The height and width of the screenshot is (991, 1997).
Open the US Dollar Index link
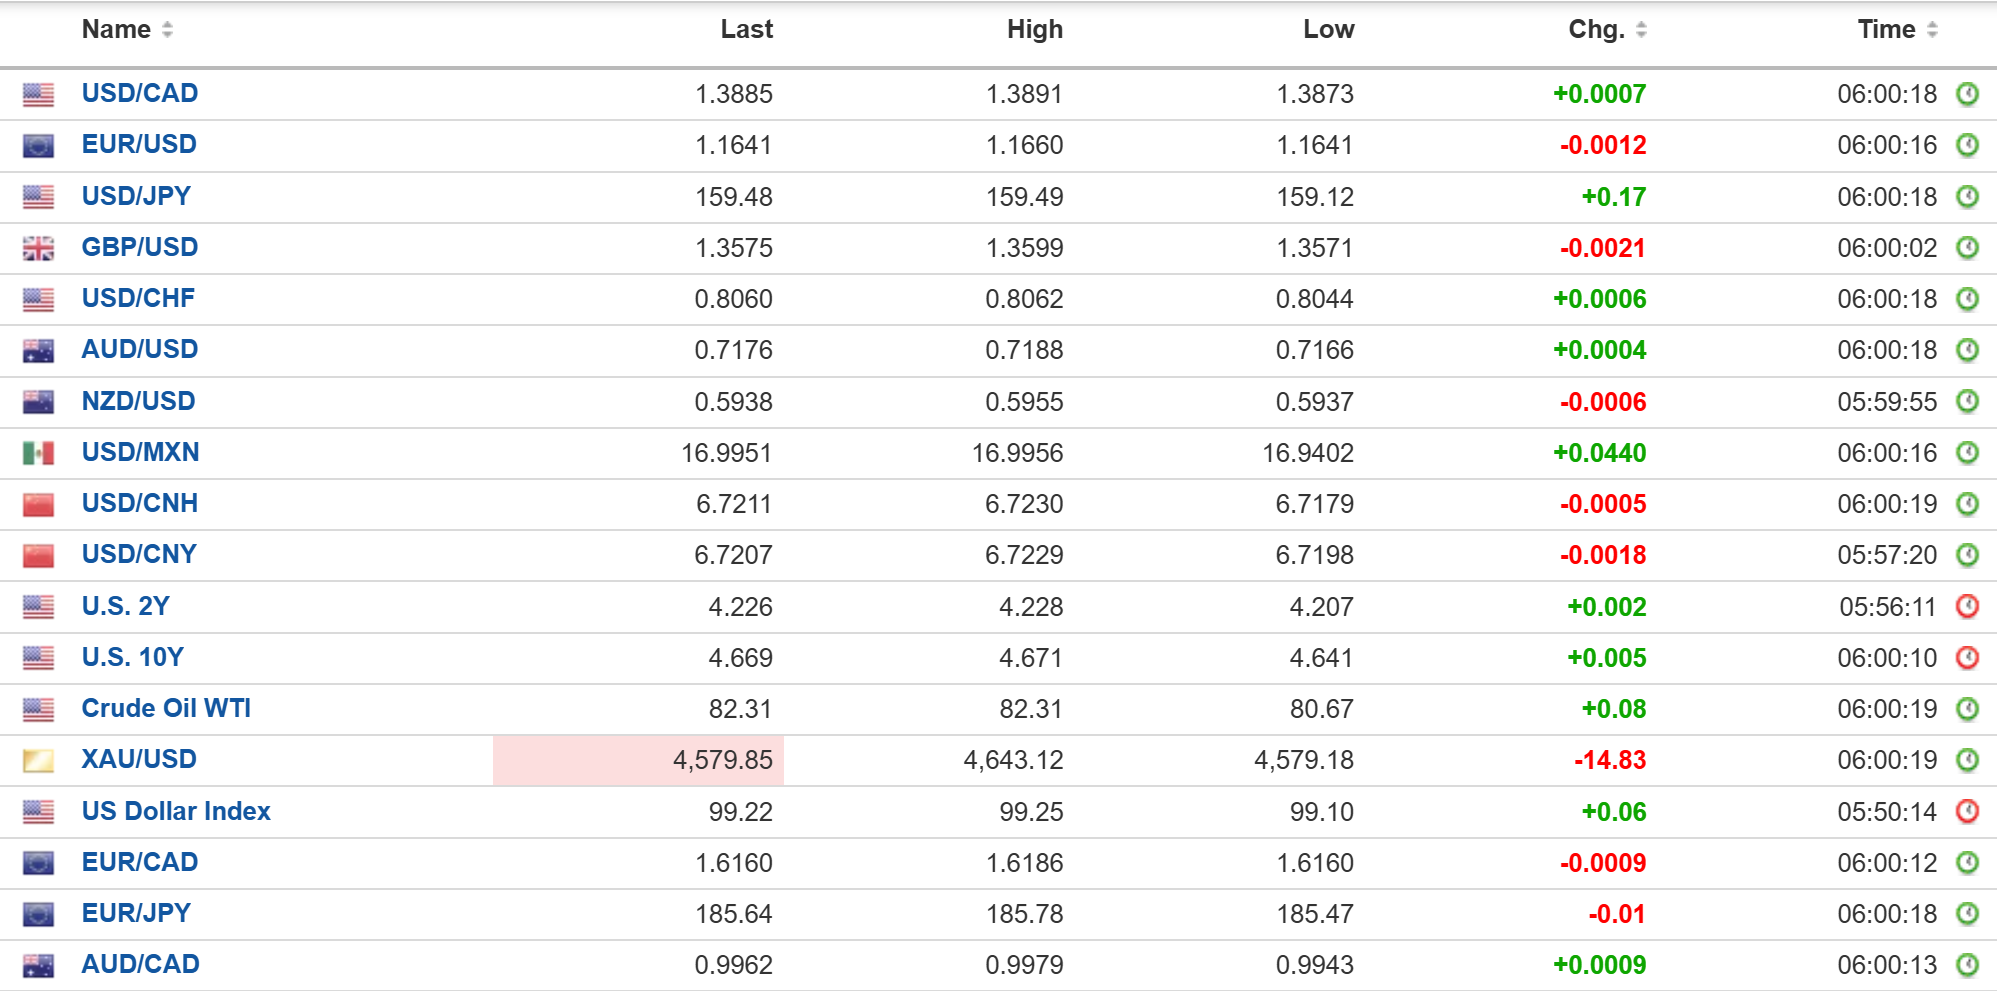coord(176,811)
